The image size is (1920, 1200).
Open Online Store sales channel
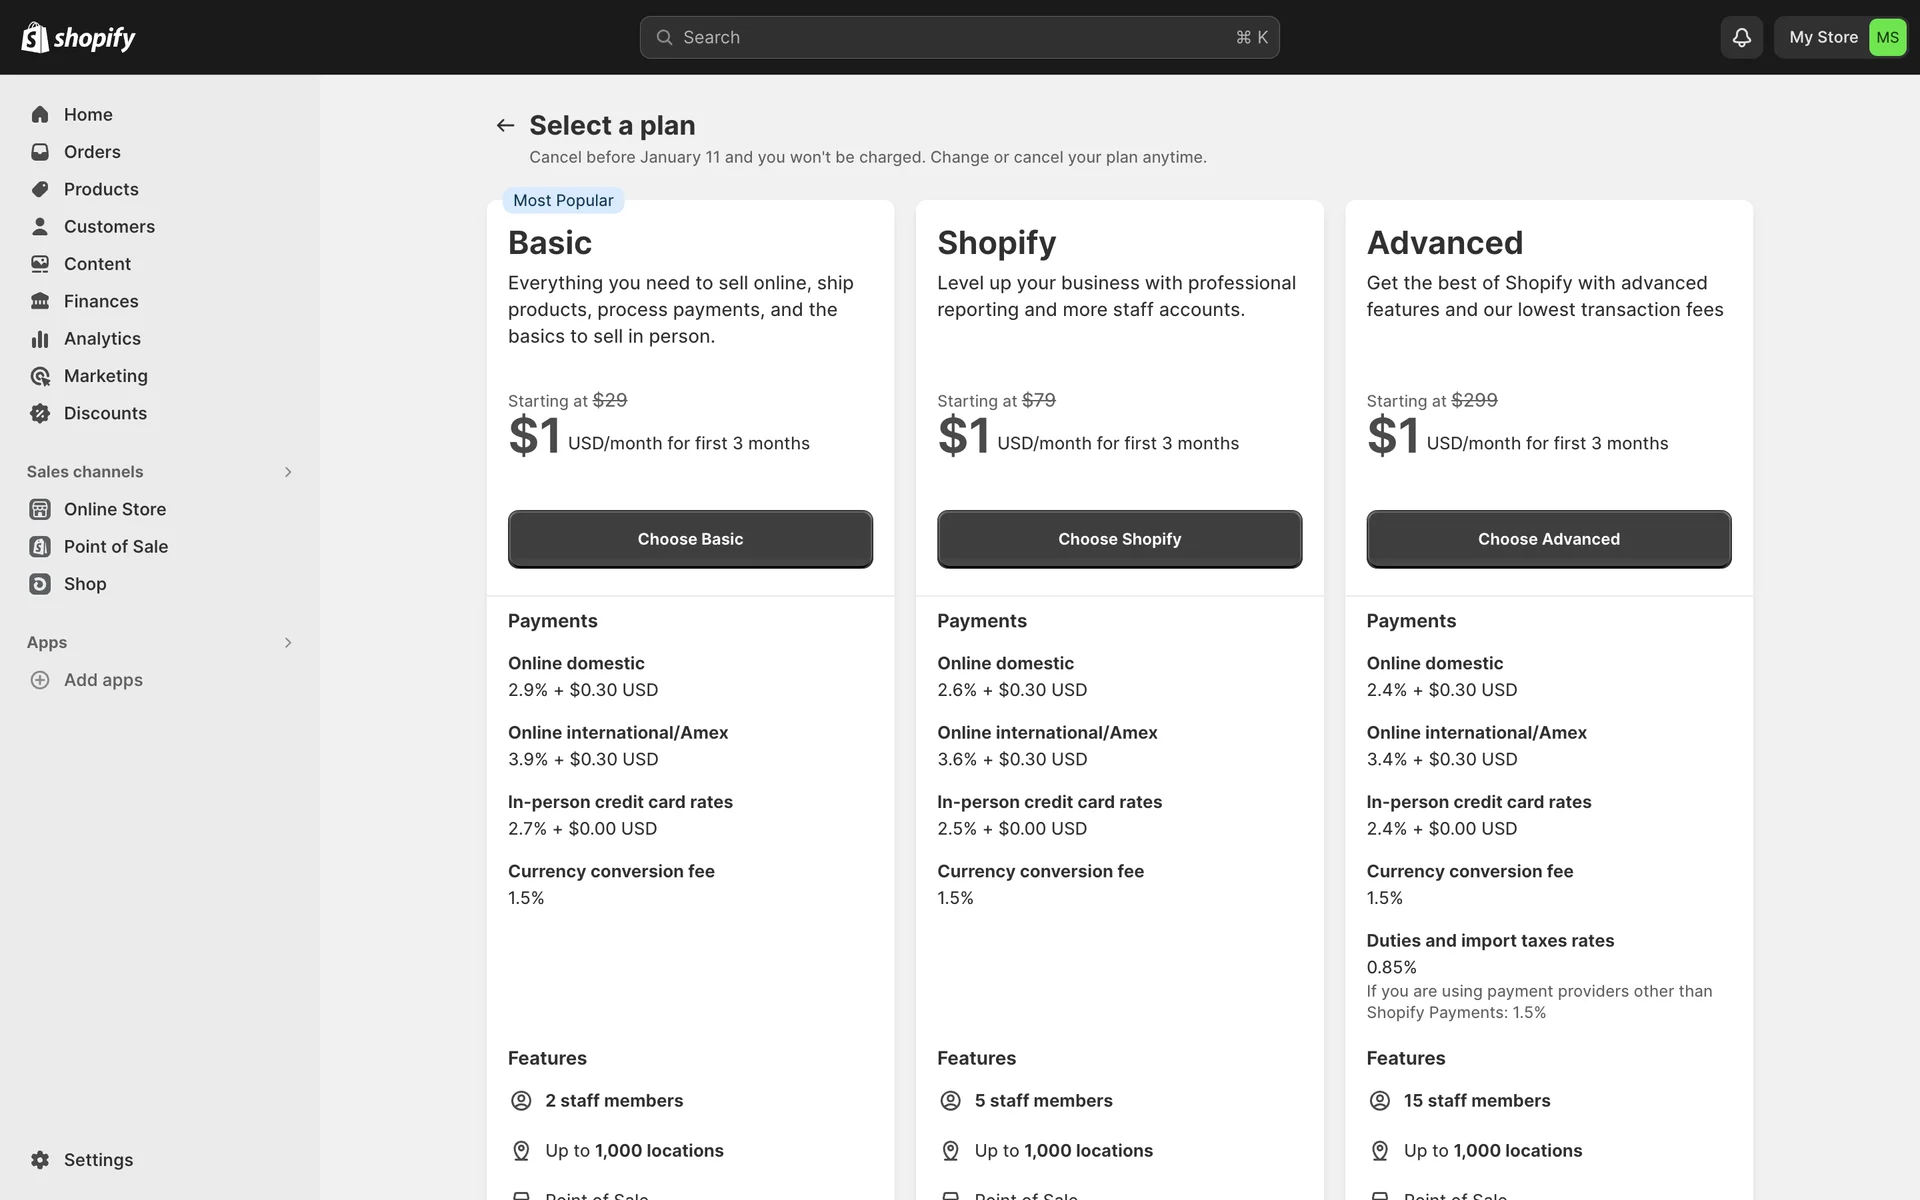coord(115,509)
